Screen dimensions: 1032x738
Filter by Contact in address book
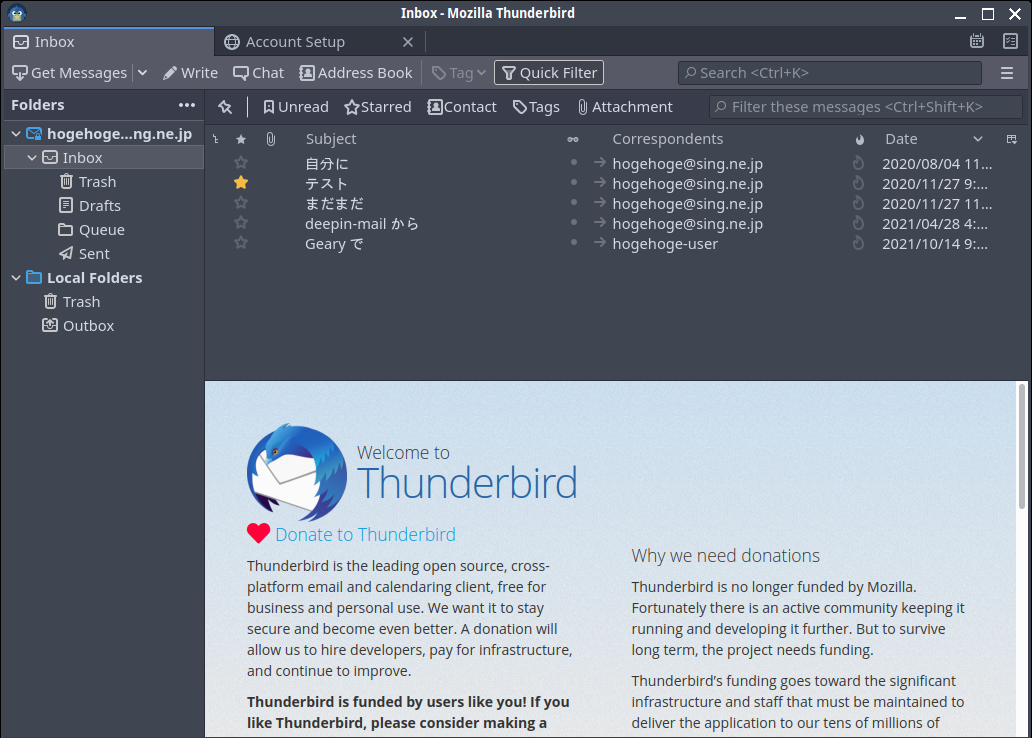point(461,107)
